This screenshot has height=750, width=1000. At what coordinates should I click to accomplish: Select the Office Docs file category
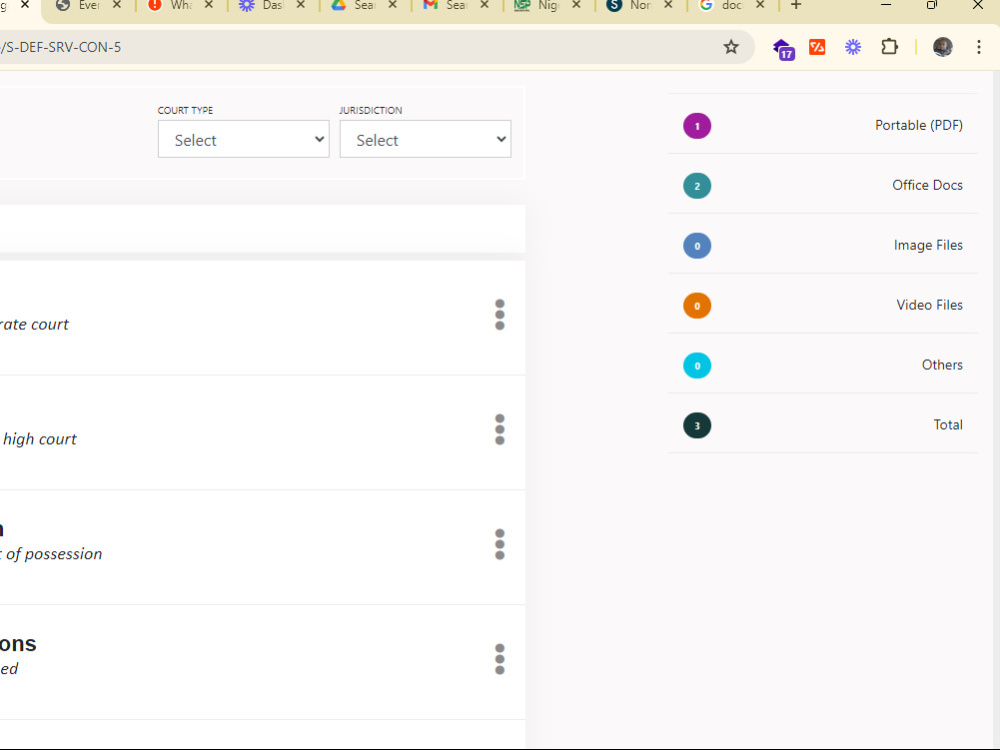(x=823, y=185)
